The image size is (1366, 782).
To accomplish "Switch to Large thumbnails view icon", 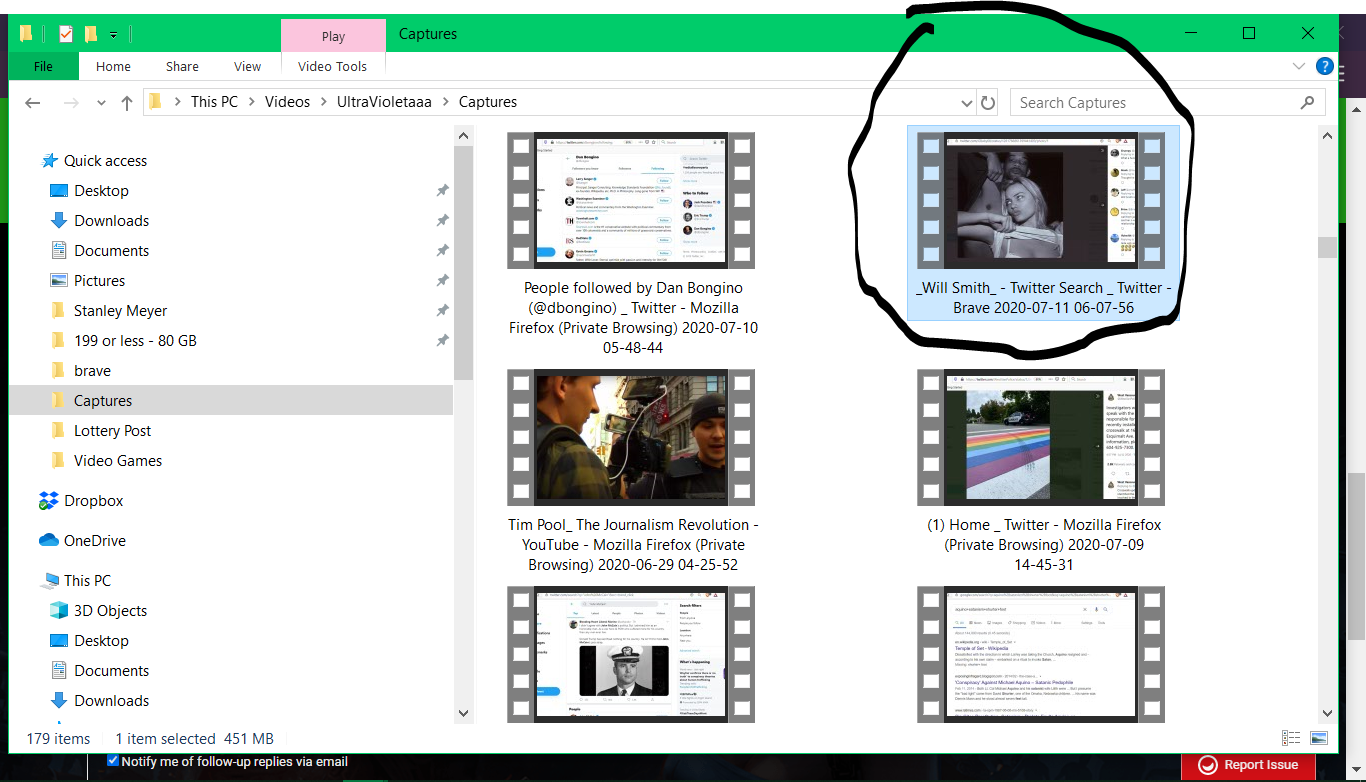I will tap(1319, 738).
